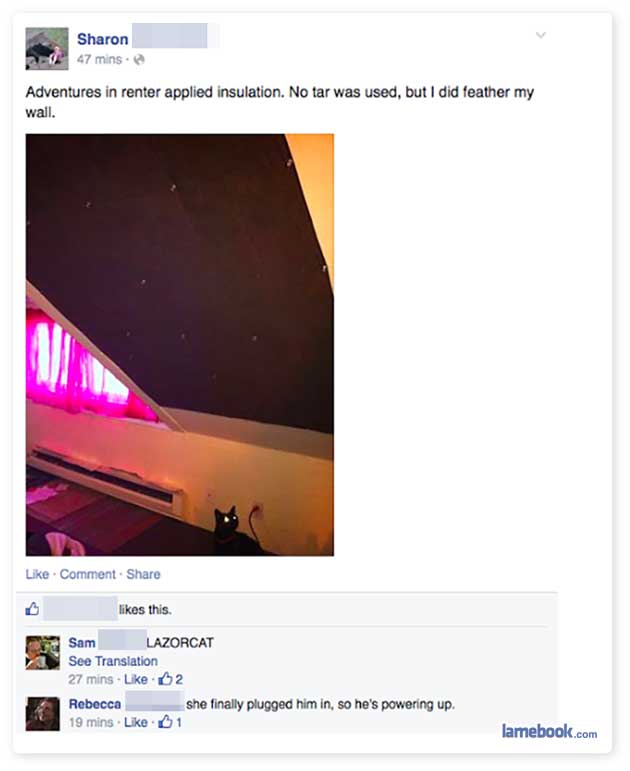The image size is (630, 771).
Task: Open the 47 mins post timestamp
Action: [x=99, y=59]
